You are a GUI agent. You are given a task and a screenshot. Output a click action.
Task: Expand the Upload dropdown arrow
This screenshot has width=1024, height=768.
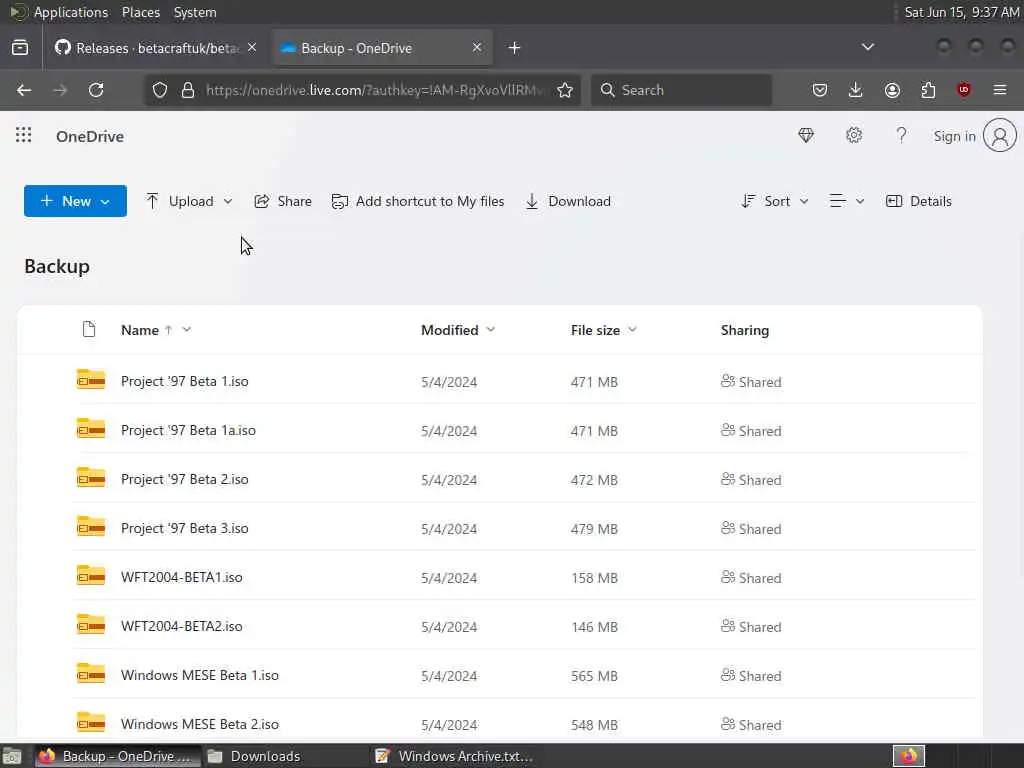[228, 201]
